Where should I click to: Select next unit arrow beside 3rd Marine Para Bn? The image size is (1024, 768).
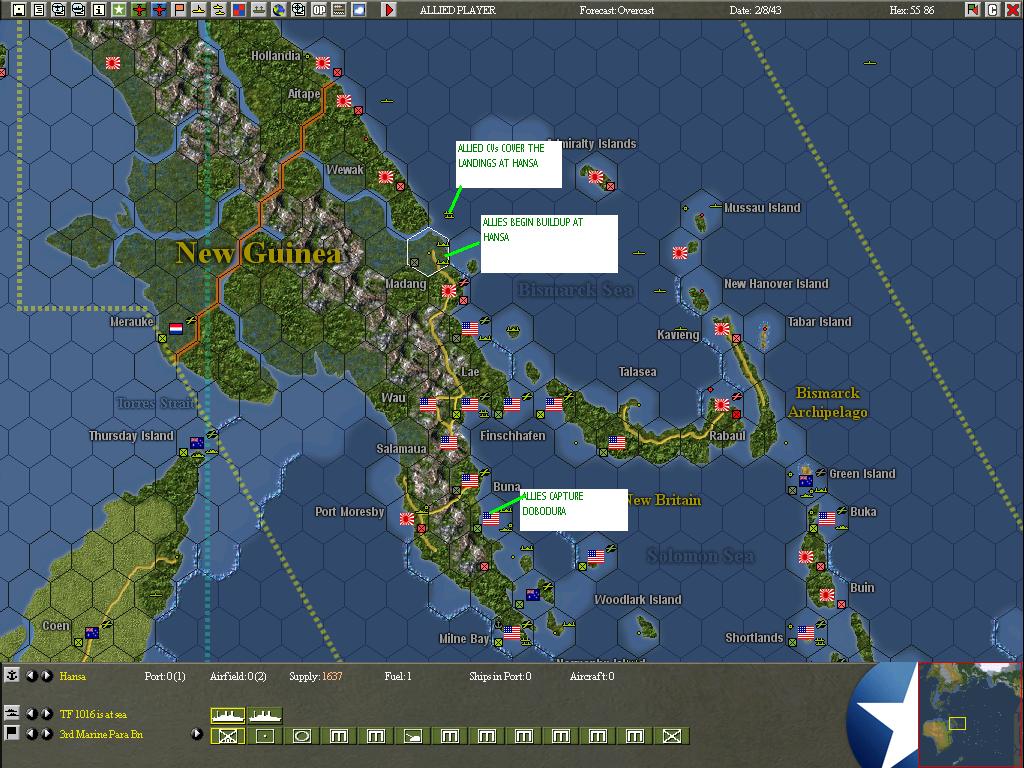pyautogui.click(x=46, y=734)
